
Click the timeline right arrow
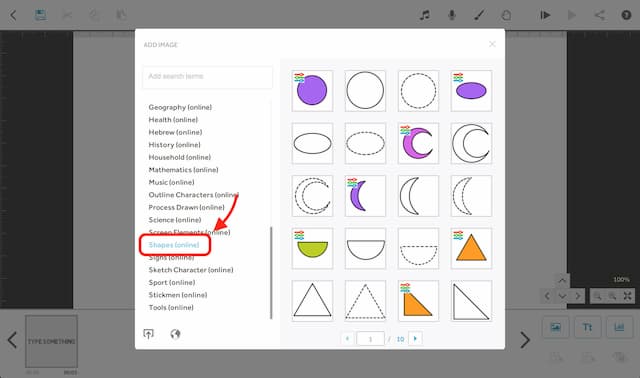(x=525, y=340)
